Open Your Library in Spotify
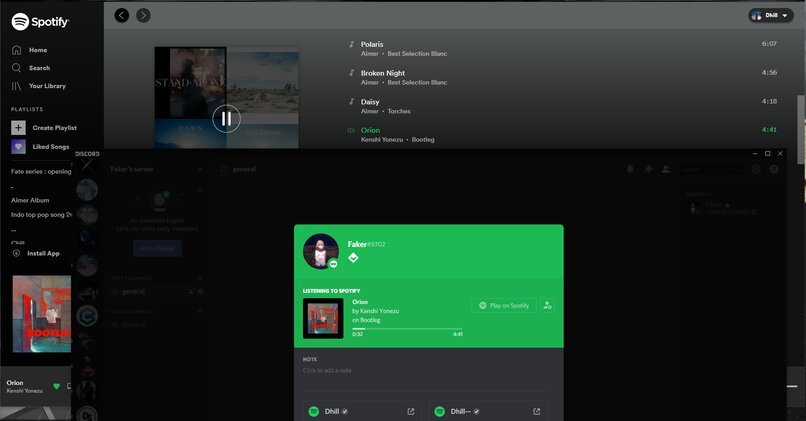This screenshot has width=806, height=421. 39,86
